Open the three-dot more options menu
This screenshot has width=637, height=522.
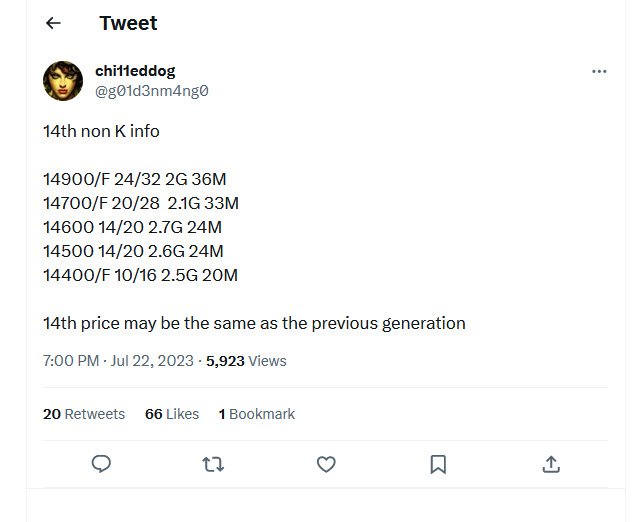(x=599, y=71)
